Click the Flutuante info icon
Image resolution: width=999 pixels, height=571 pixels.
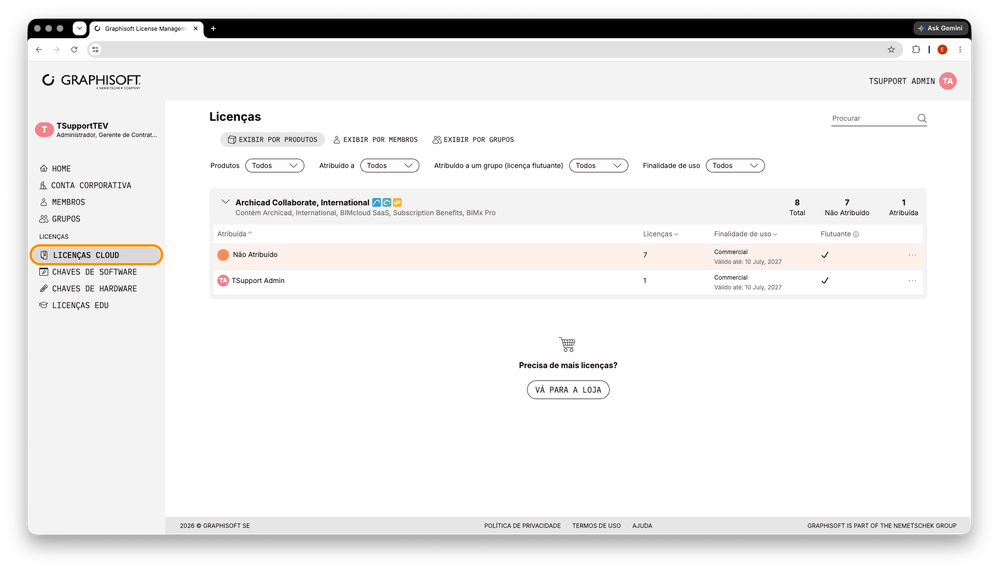click(856, 235)
